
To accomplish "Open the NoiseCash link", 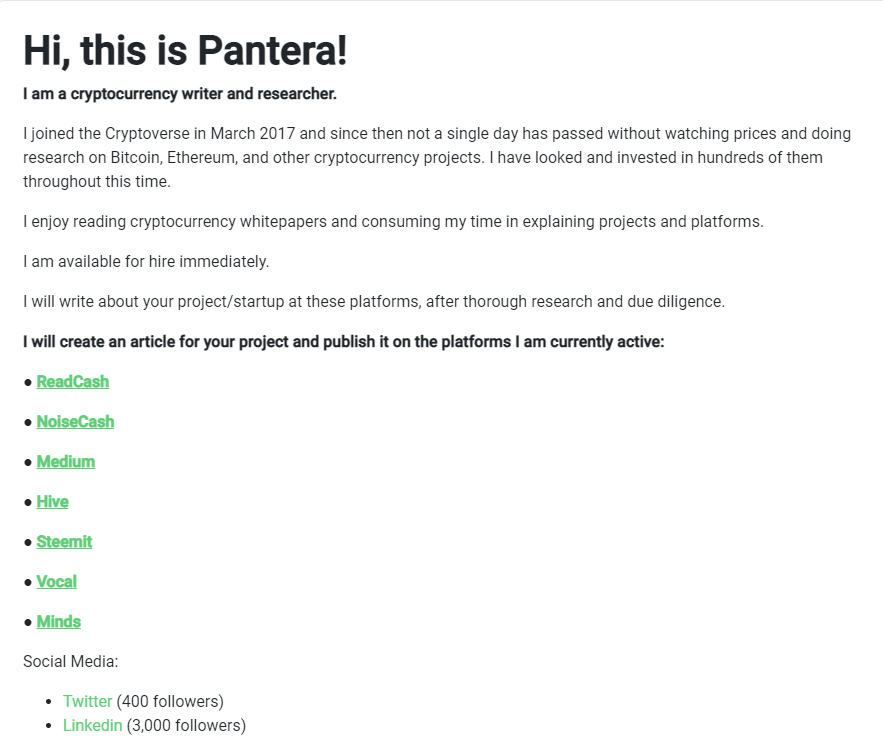I will tap(75, 422).
